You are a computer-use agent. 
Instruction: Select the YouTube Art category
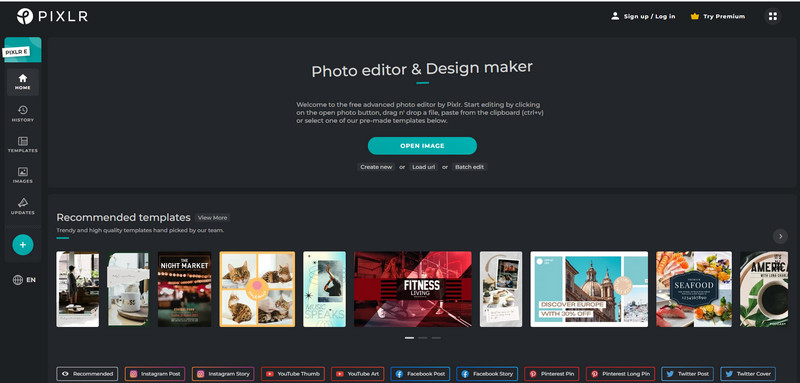tap(358, 374)
